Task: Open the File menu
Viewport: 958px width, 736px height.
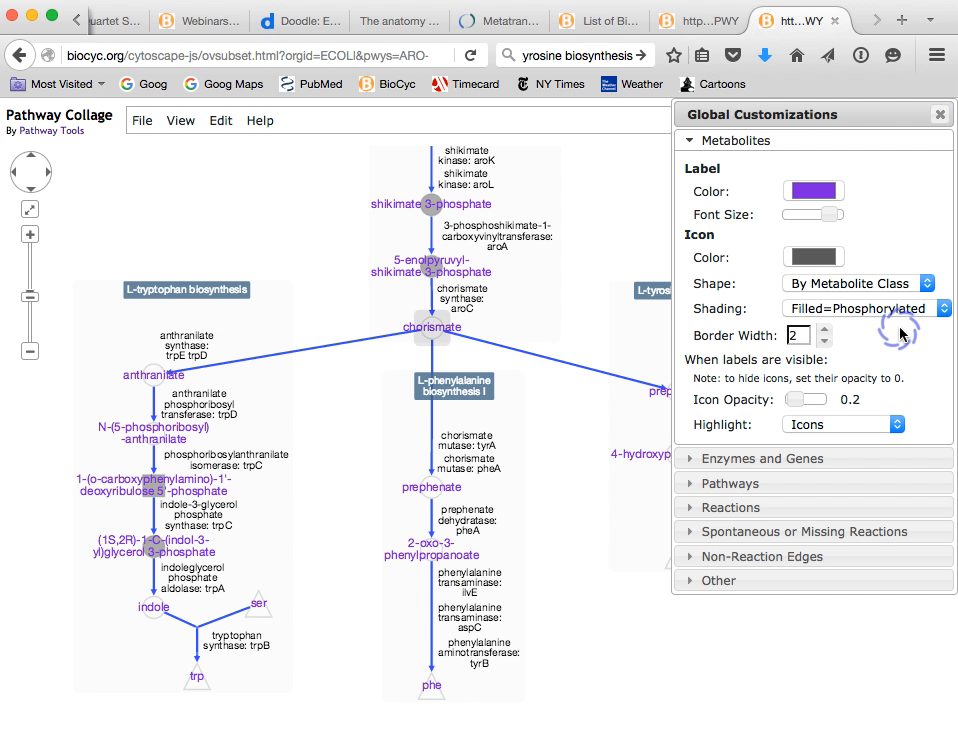Action: 142,121
